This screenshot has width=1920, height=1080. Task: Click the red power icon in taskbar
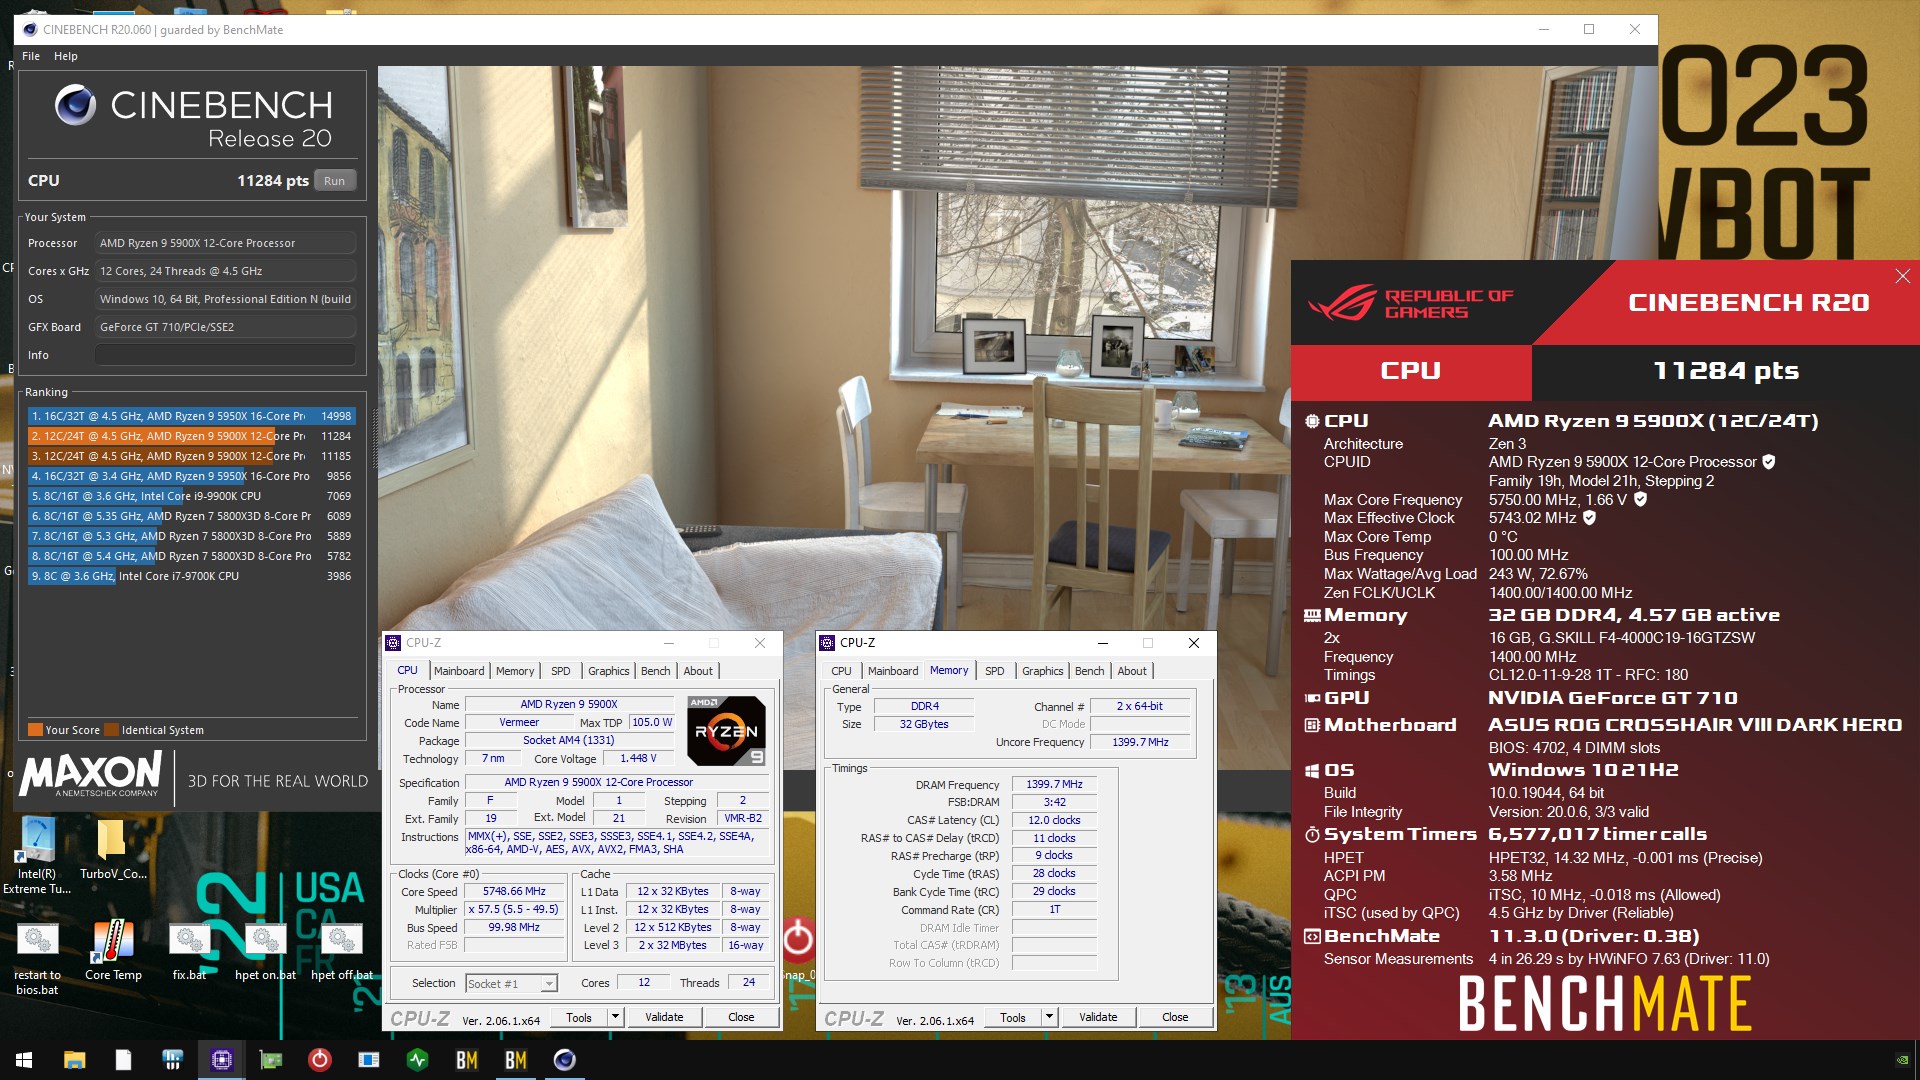[x=320, y=1060]
